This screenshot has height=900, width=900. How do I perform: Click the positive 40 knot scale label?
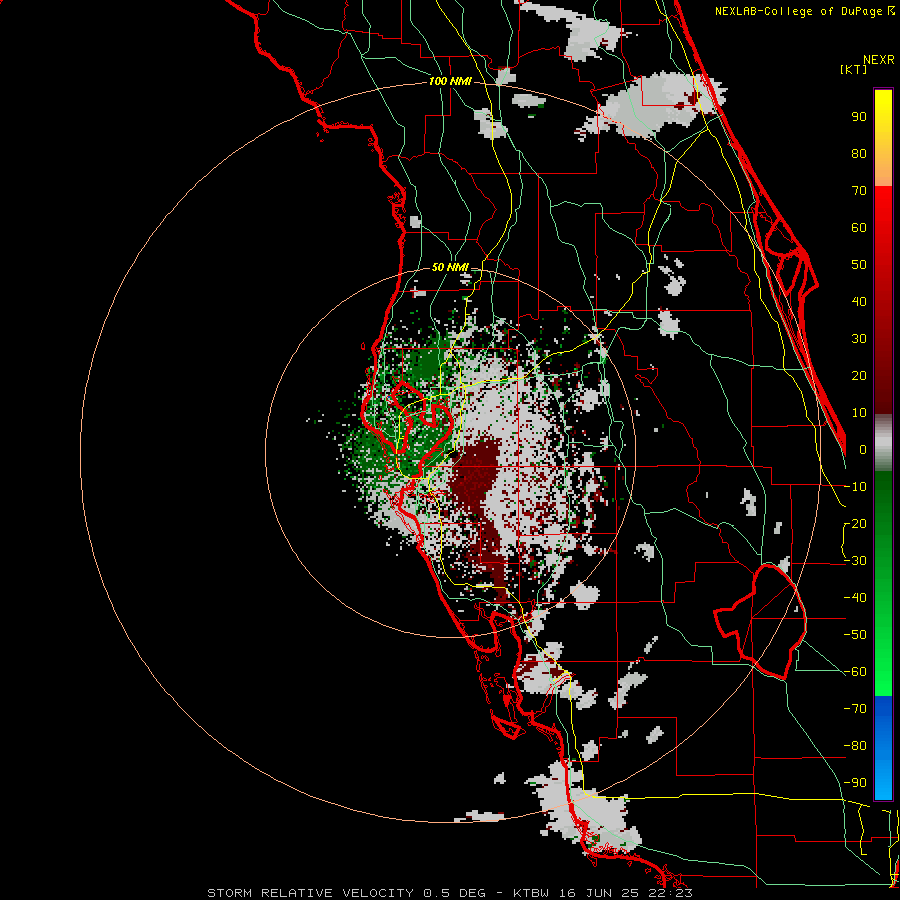pyautogui.click(x=859, y=302)
